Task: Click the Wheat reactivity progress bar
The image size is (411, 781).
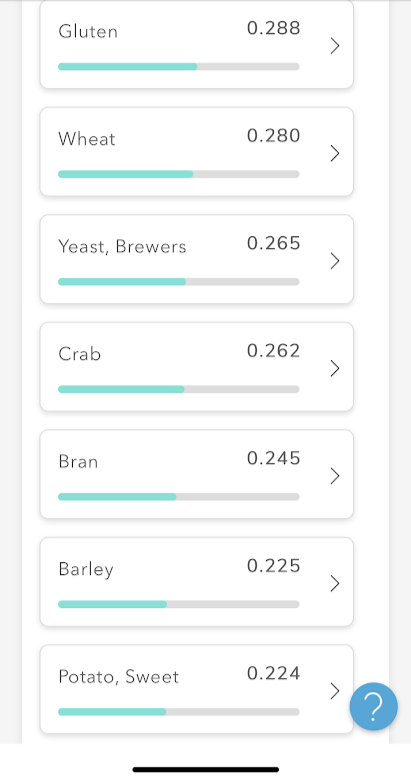Action: click(x=178, y=174)
